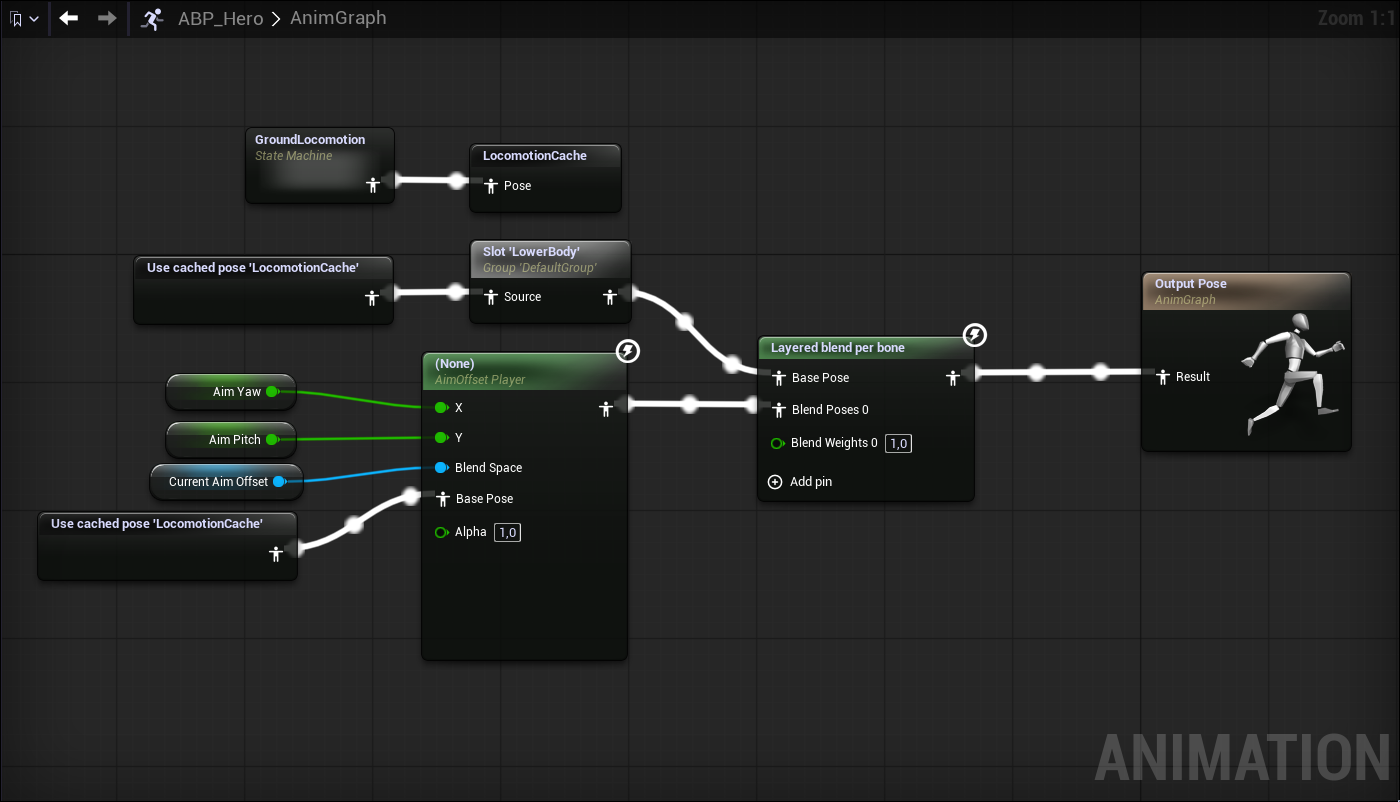Click fast-path lightning icon on AimOffset Player
The width and height of the screenshot is (1400, 802).
[x=627, y=351]
